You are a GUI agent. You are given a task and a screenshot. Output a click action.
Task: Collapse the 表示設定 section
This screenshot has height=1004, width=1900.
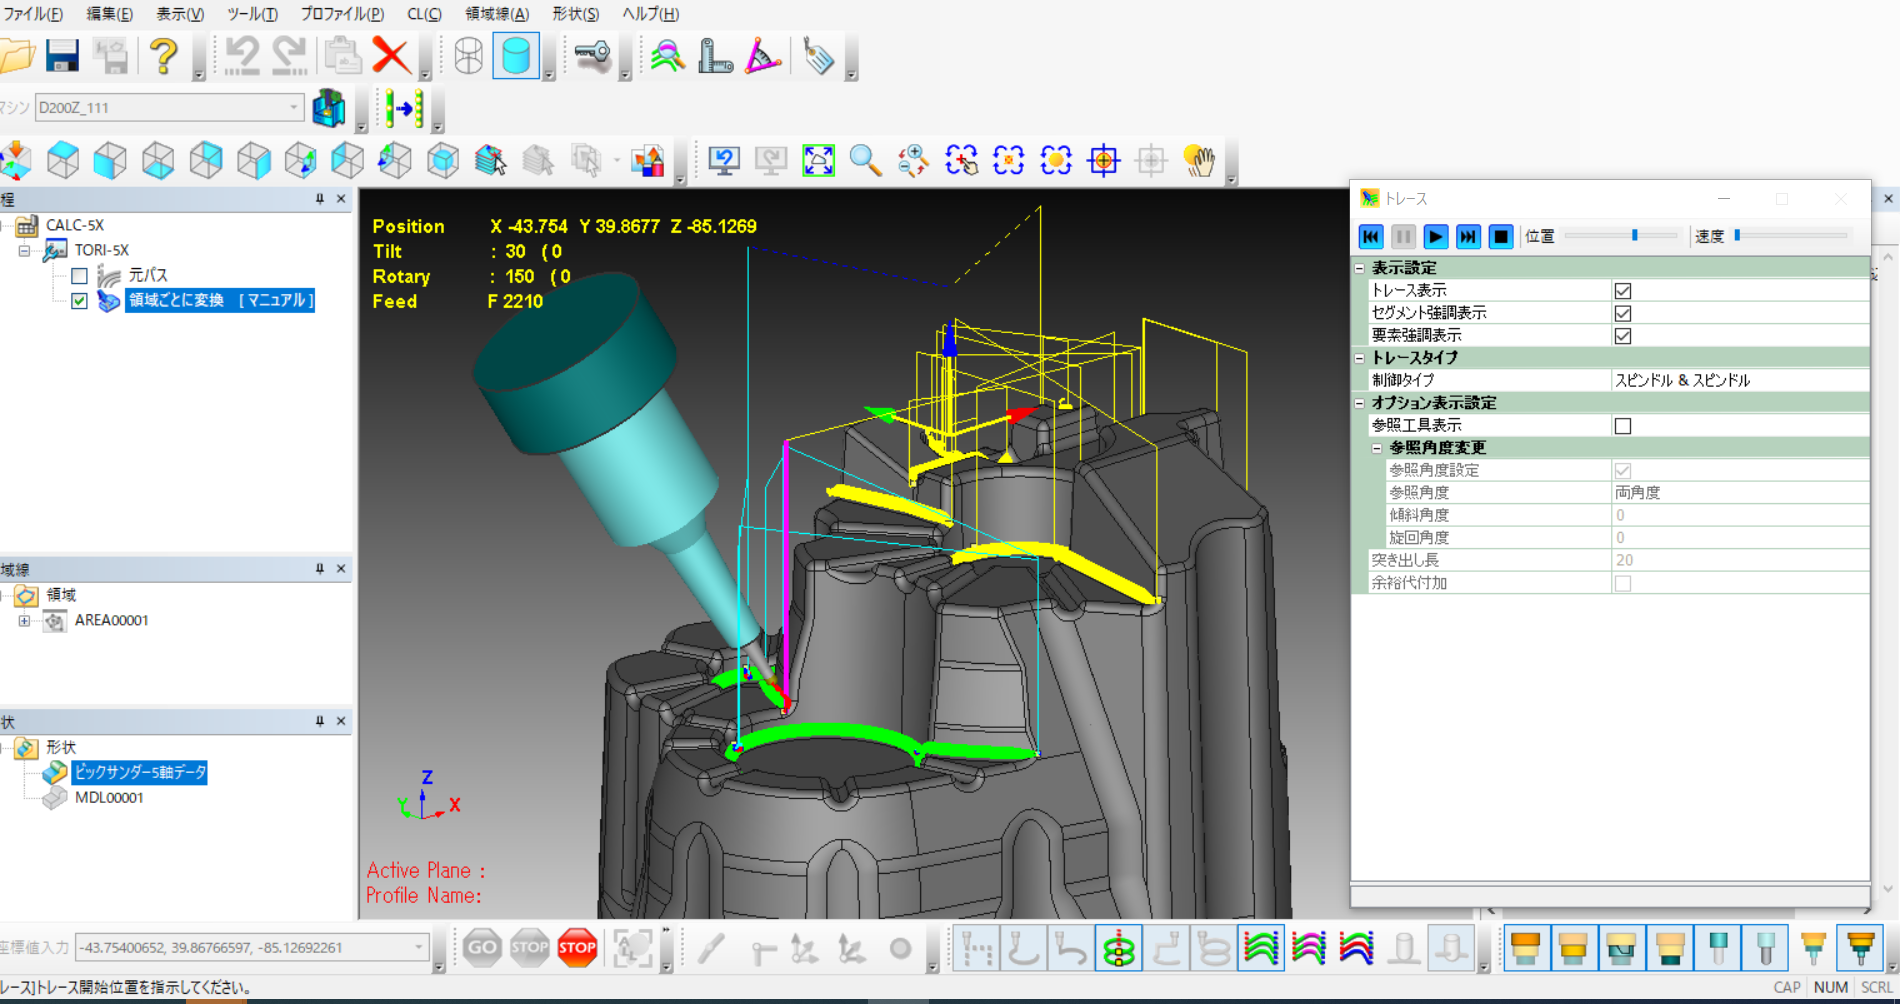click(x=1360, y=268)
